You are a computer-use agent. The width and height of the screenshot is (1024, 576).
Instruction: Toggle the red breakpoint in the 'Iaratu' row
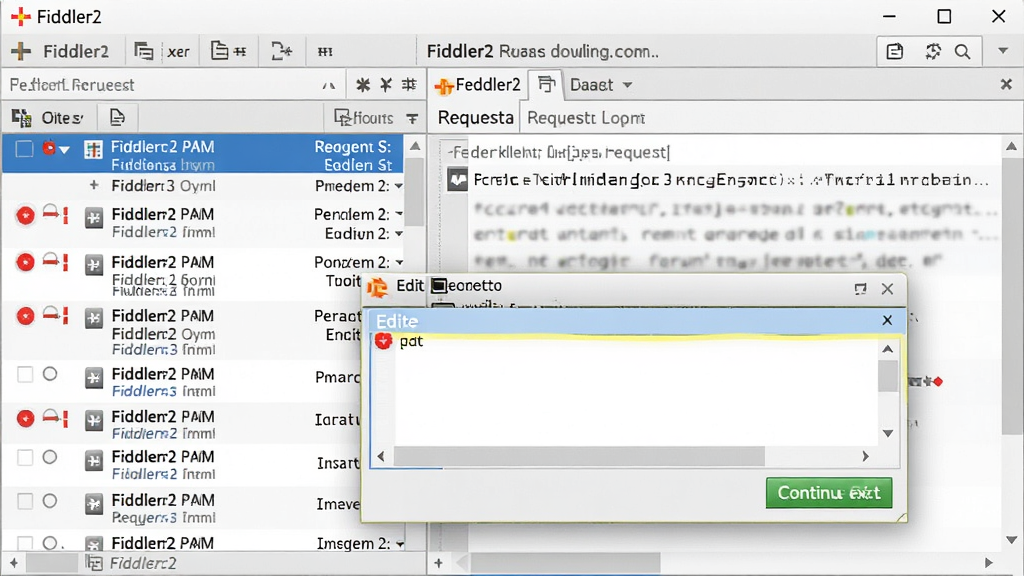[25, 419]
